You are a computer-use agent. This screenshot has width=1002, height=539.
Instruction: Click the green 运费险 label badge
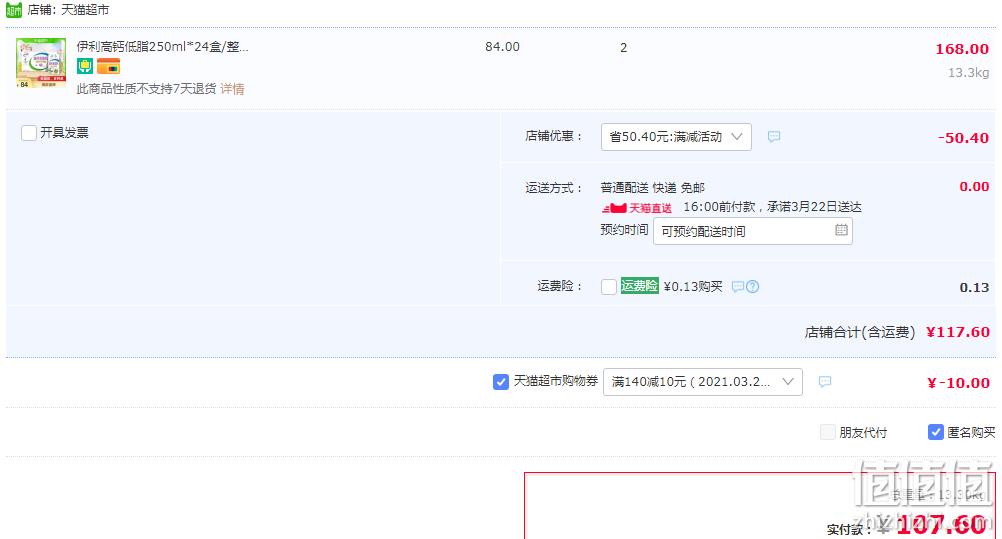(639, 286)
